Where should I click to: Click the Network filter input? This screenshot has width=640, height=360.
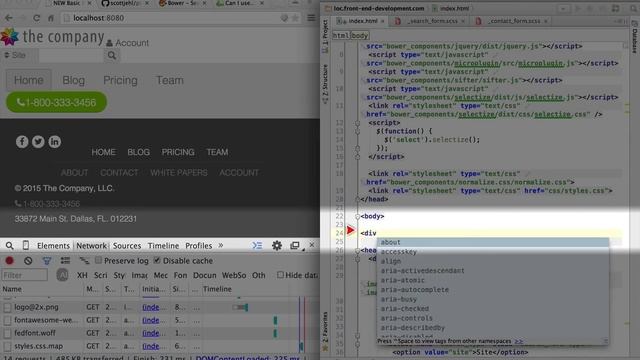click(x=24, y=275)
